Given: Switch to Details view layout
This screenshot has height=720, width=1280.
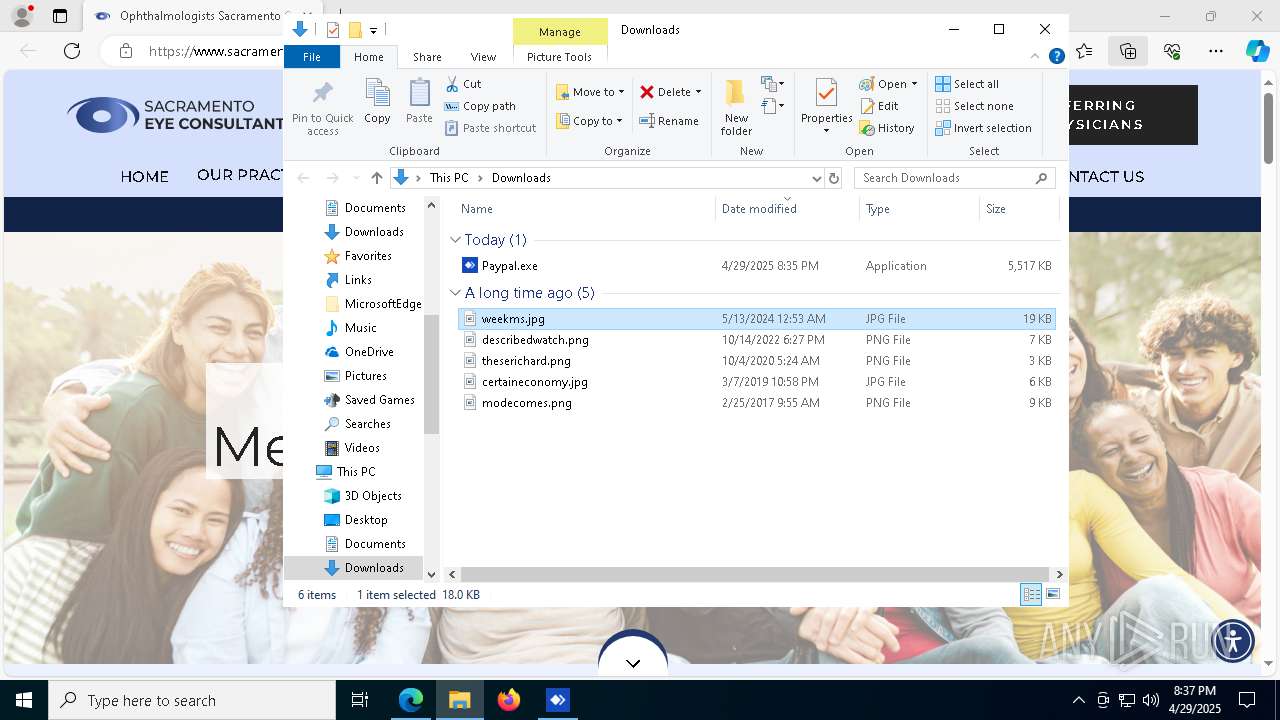Looking at the screenshot, I should tap(1031, 594).
